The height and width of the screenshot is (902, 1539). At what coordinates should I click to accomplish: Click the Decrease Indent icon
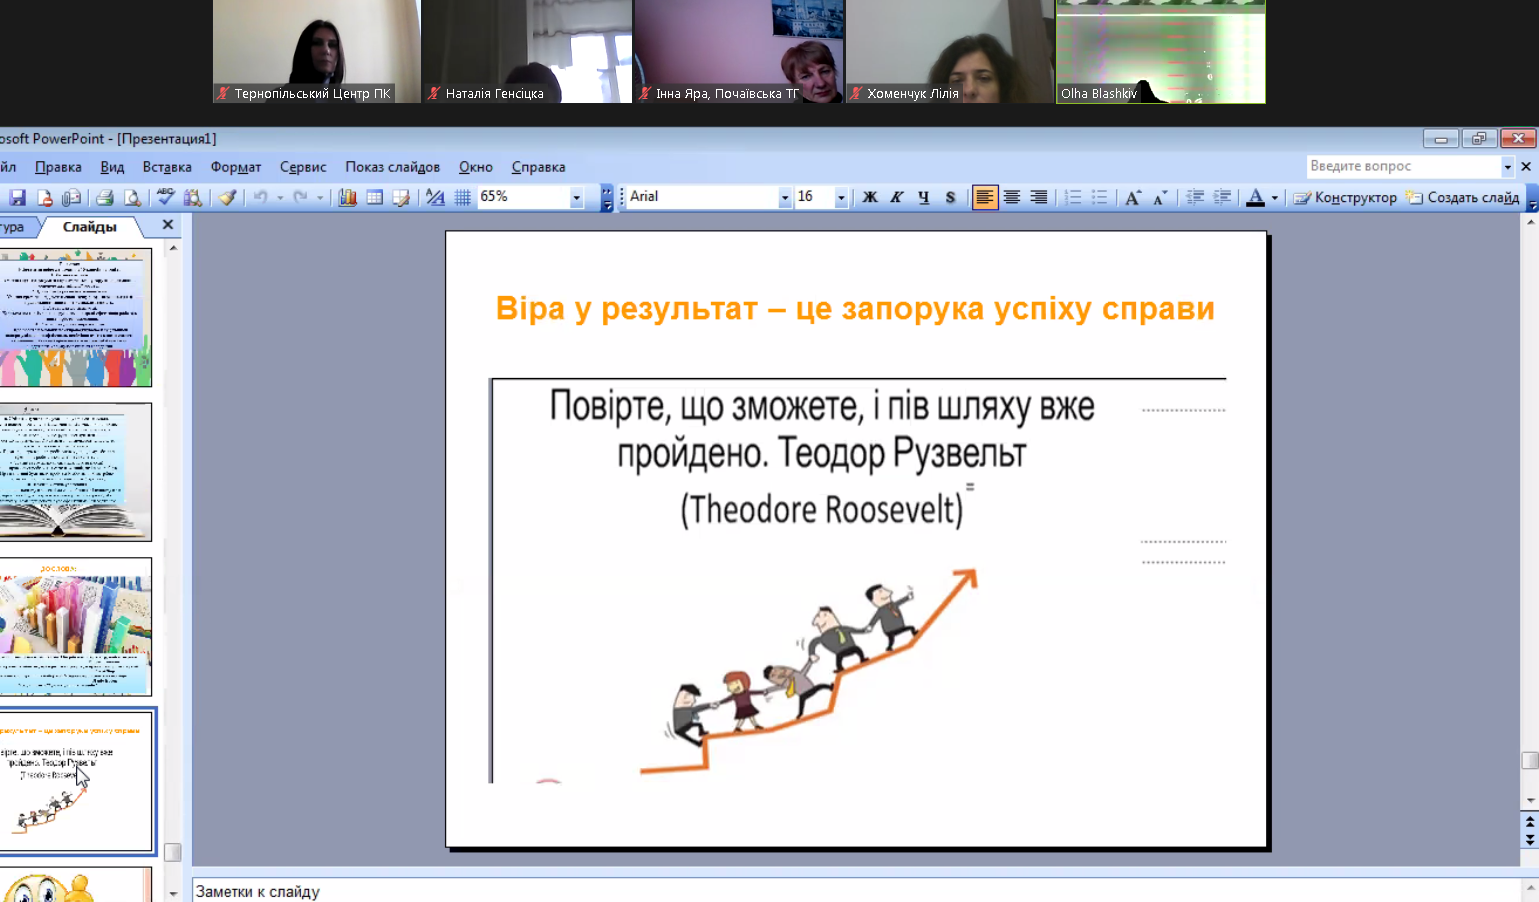1195,197
